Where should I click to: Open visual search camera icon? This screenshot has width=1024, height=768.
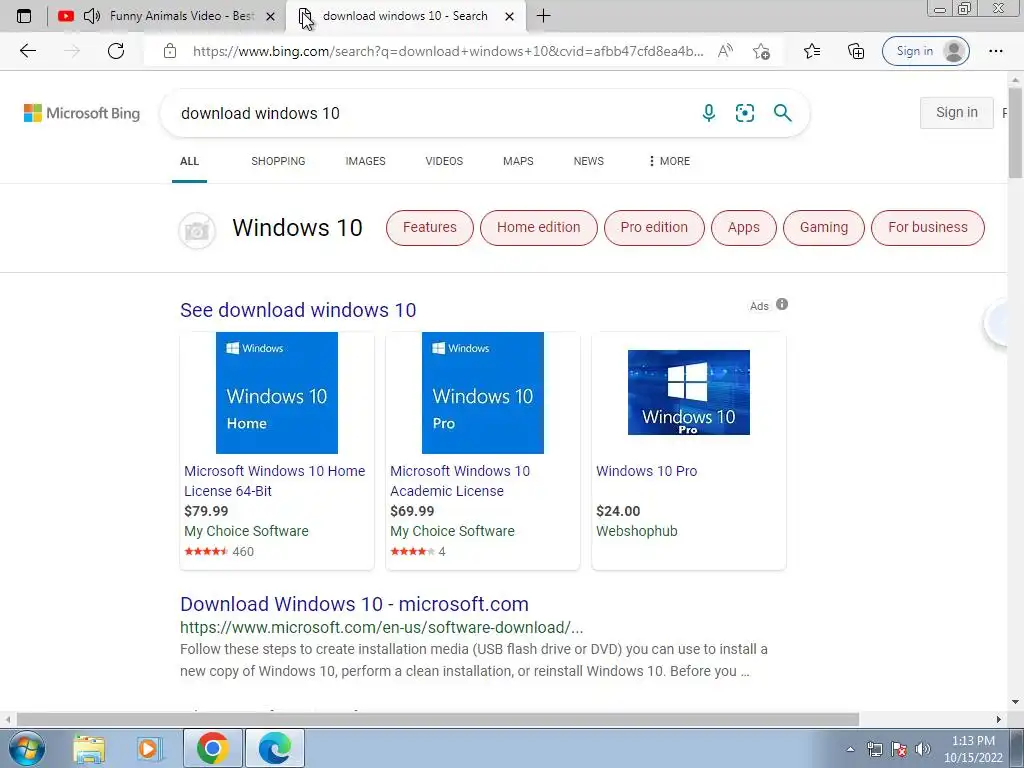pos(744,113)
